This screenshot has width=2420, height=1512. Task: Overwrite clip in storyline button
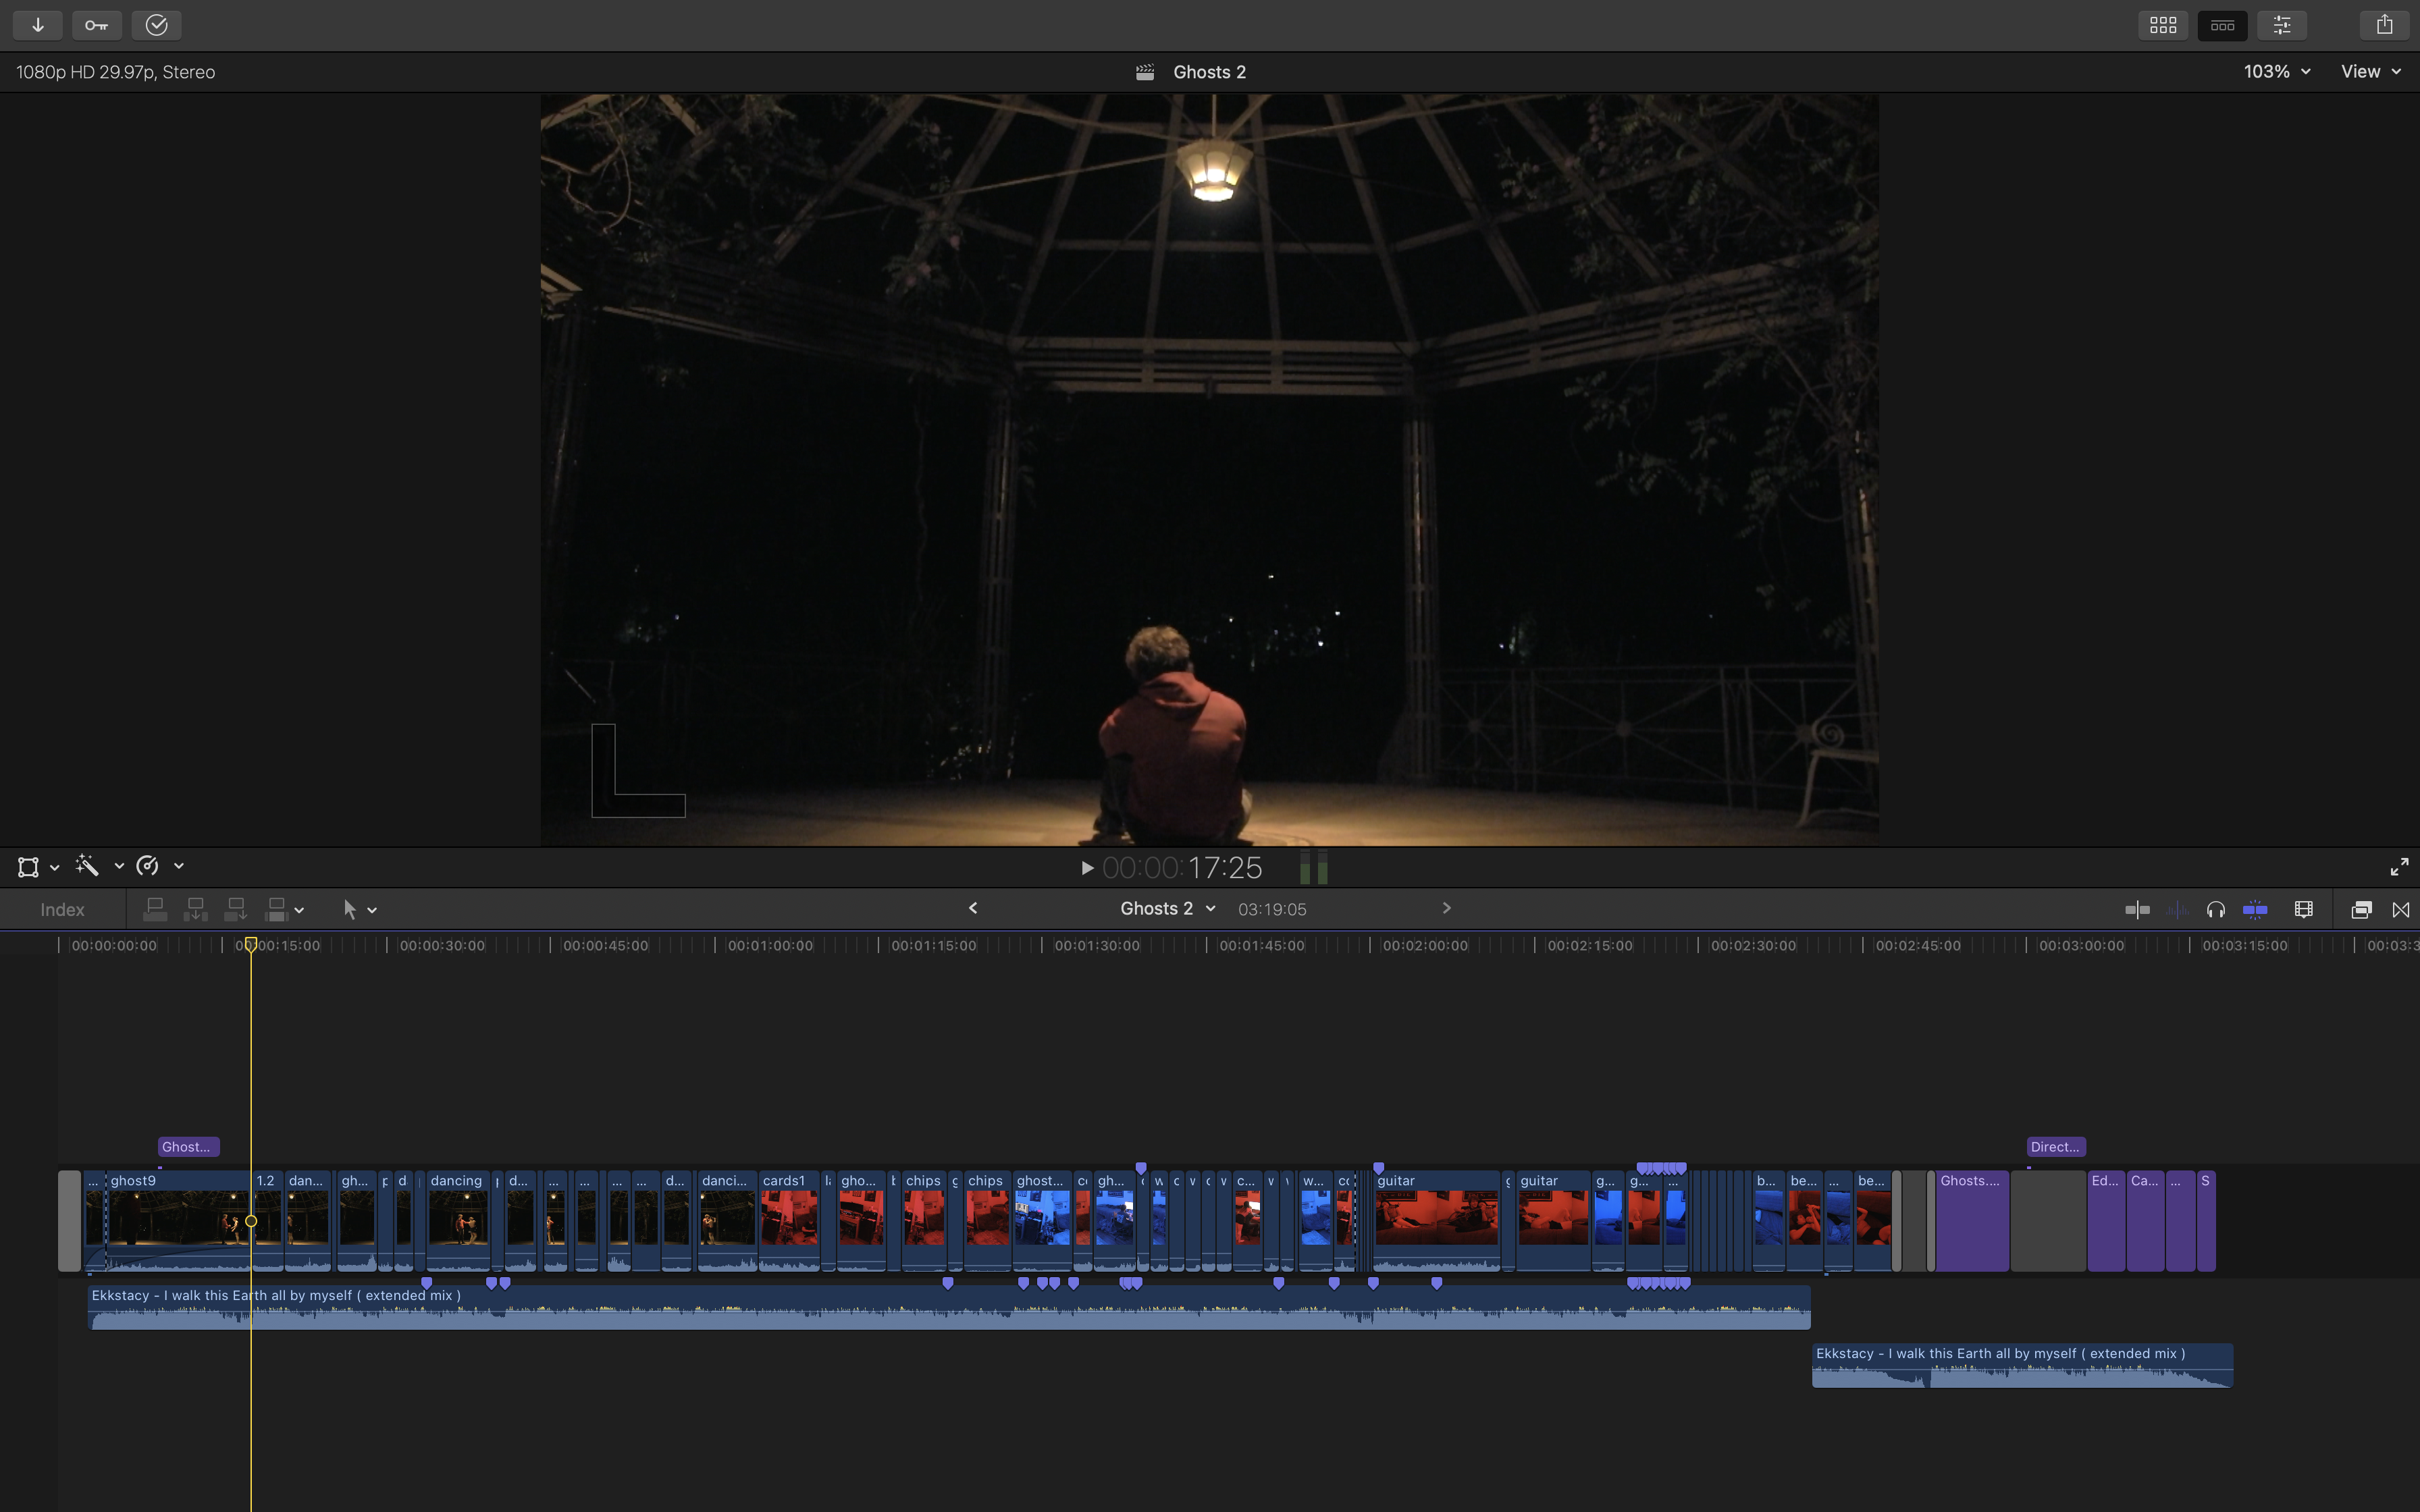click(x=276, y=909)
